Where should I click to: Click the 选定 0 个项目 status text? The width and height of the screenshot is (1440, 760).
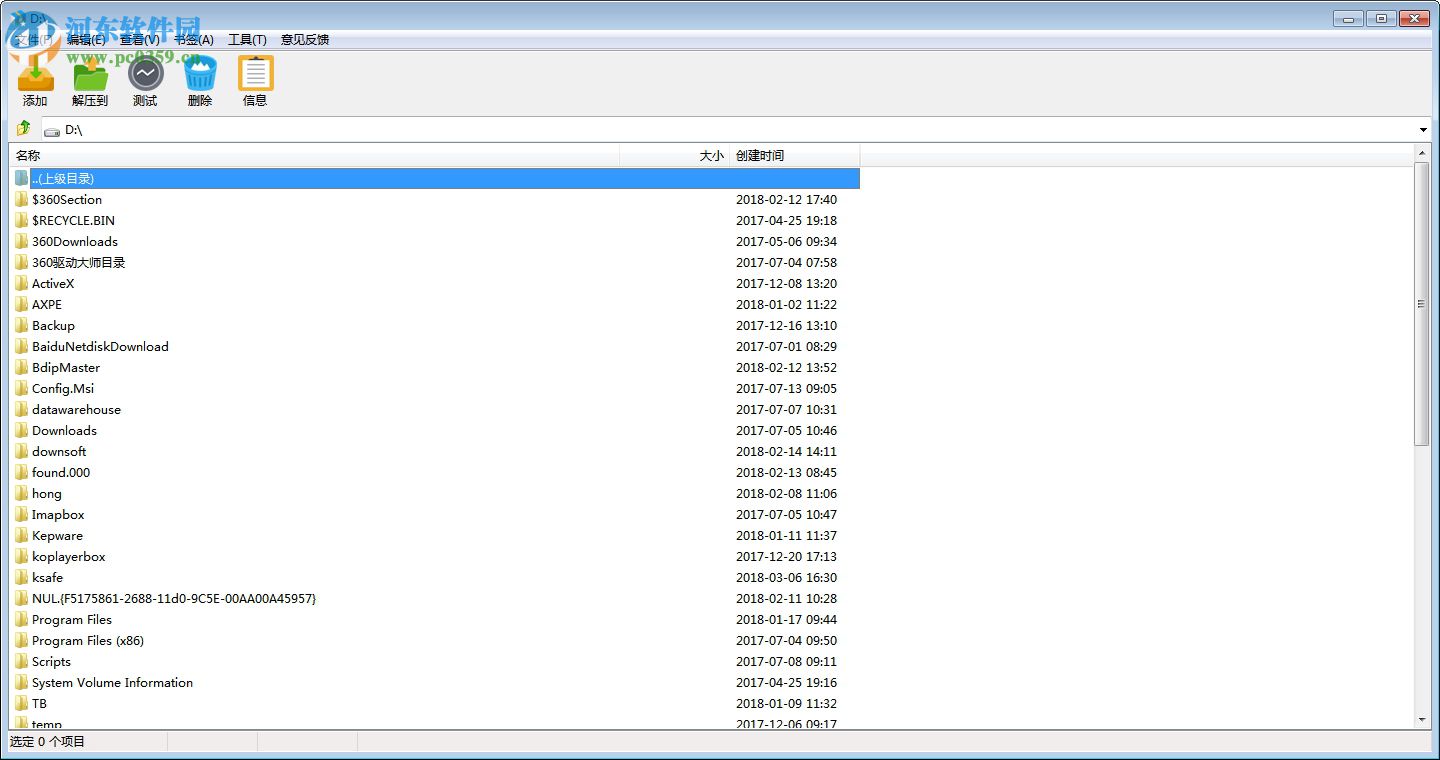[x=48, y=742]
